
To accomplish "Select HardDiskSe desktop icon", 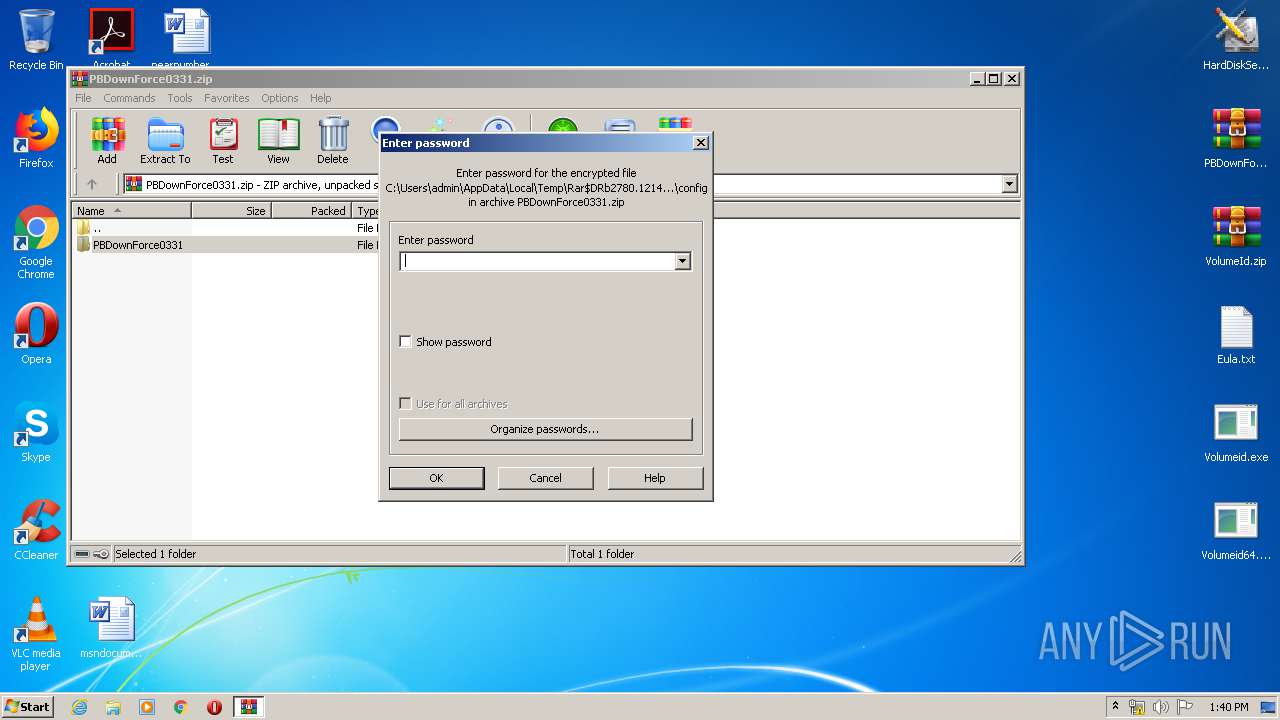I will [x=1236, y=40].
